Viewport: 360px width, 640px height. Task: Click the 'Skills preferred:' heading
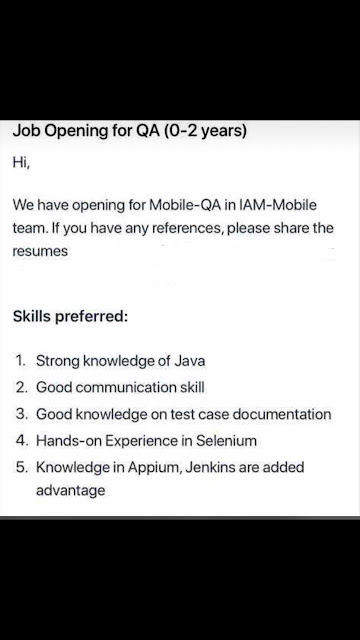pyautogui.click(x=70, y=317)
